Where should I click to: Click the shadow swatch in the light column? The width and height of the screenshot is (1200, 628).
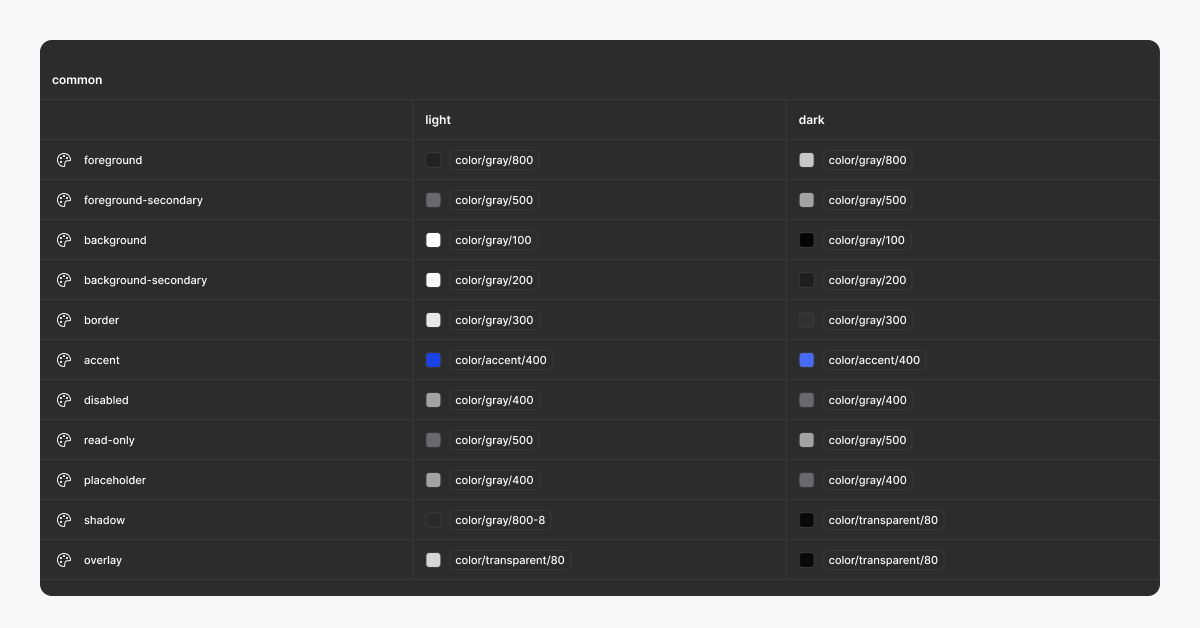coord(433,520)
